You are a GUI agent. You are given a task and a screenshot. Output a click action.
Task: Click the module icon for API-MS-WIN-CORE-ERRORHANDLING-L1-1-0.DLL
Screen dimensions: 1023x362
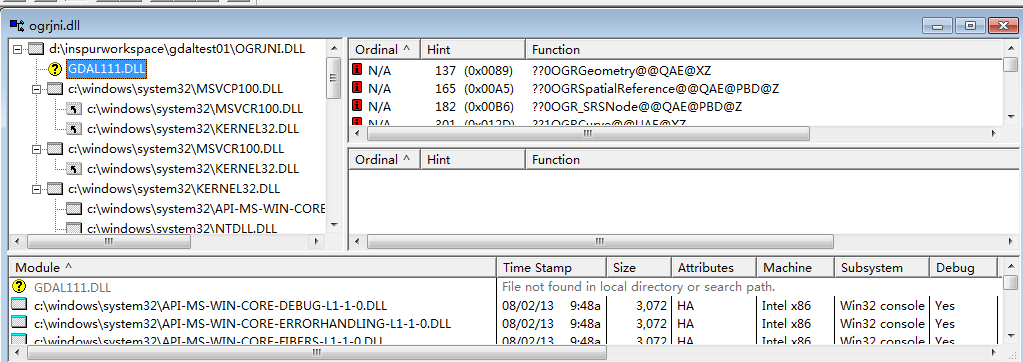coord(20,323)
